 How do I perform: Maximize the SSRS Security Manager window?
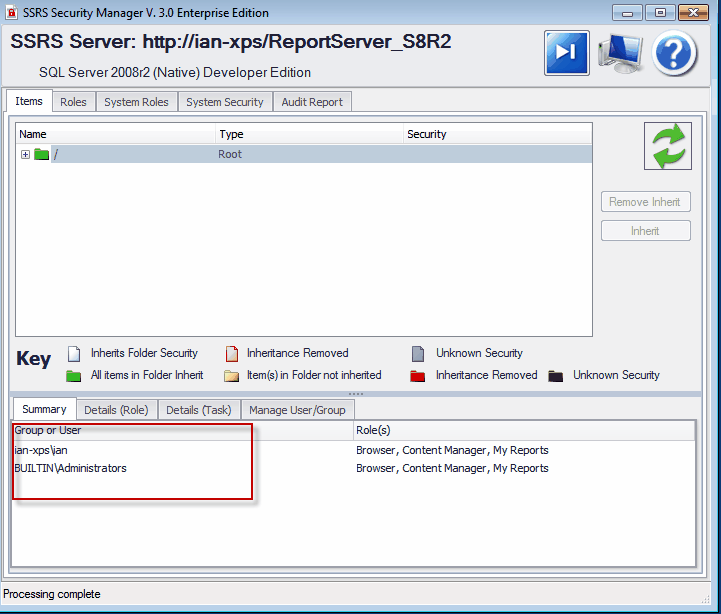(x=660, y=13)
